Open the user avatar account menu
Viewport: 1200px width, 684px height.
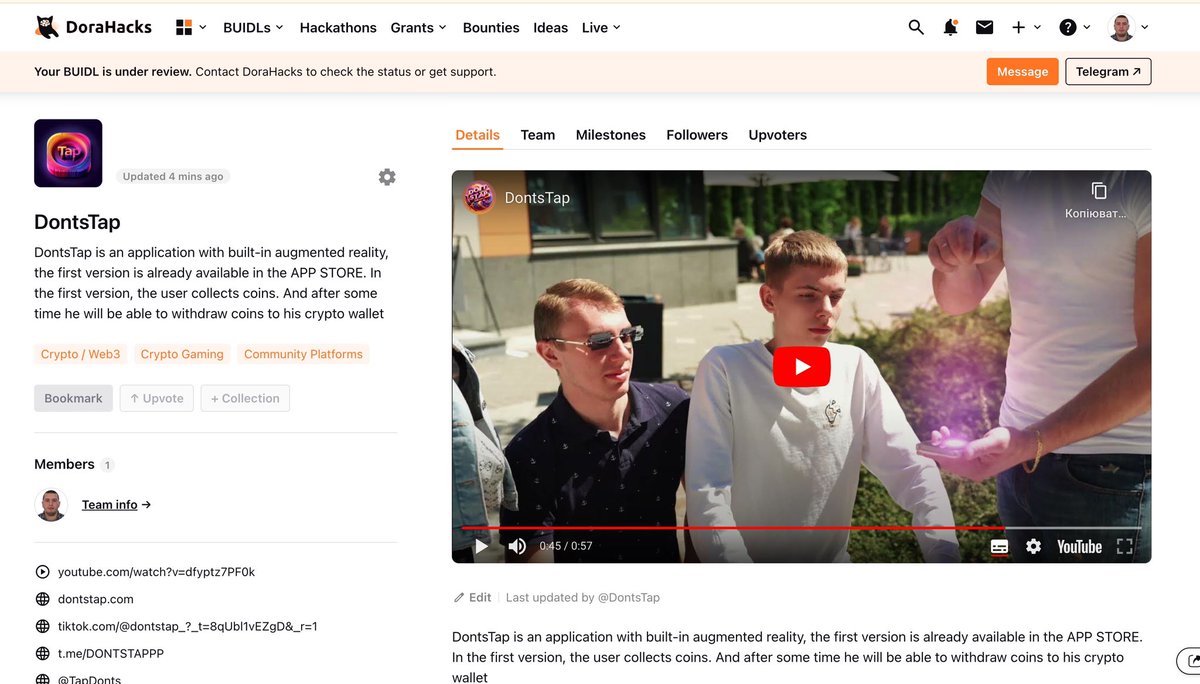tap(1129, 27)
